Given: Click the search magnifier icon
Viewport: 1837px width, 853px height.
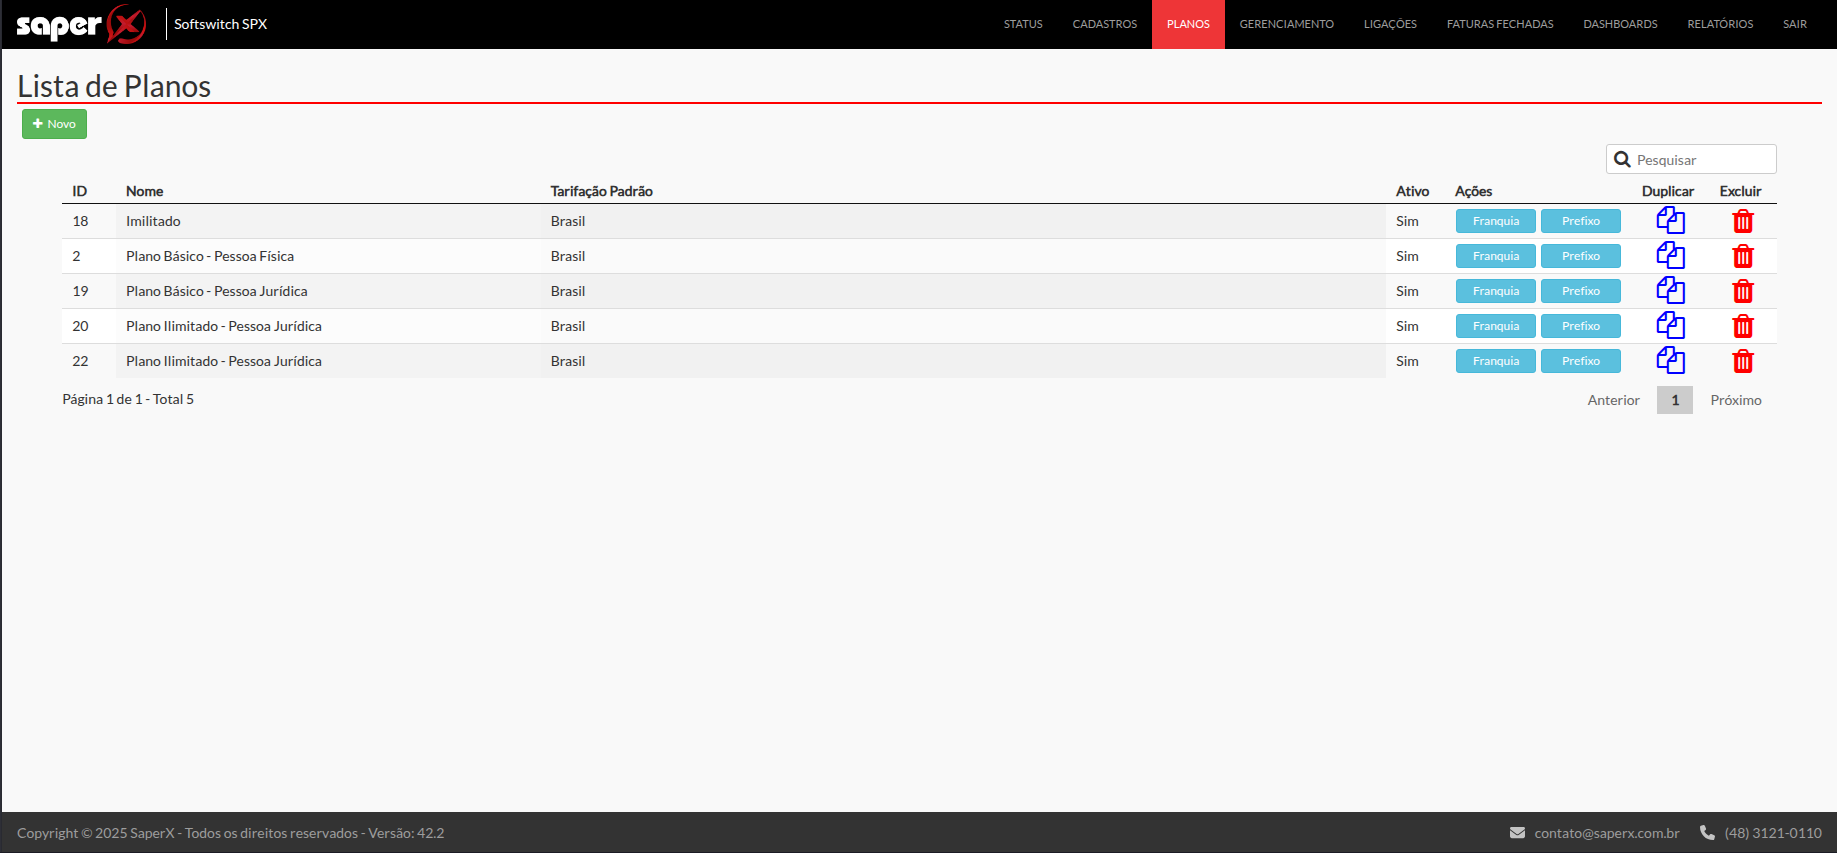Looking at the screenshot, I should pyautogui.click(x=1622, y=160).
